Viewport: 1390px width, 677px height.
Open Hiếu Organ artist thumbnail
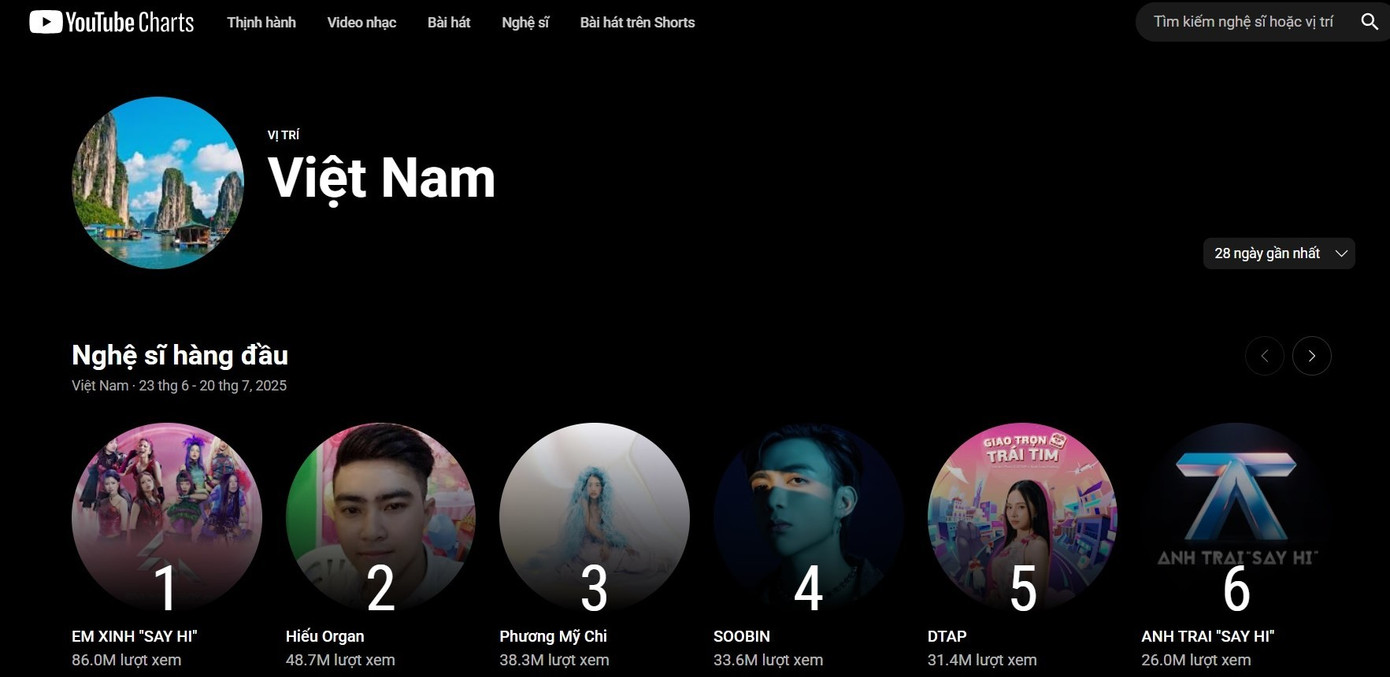pos(380,517)
